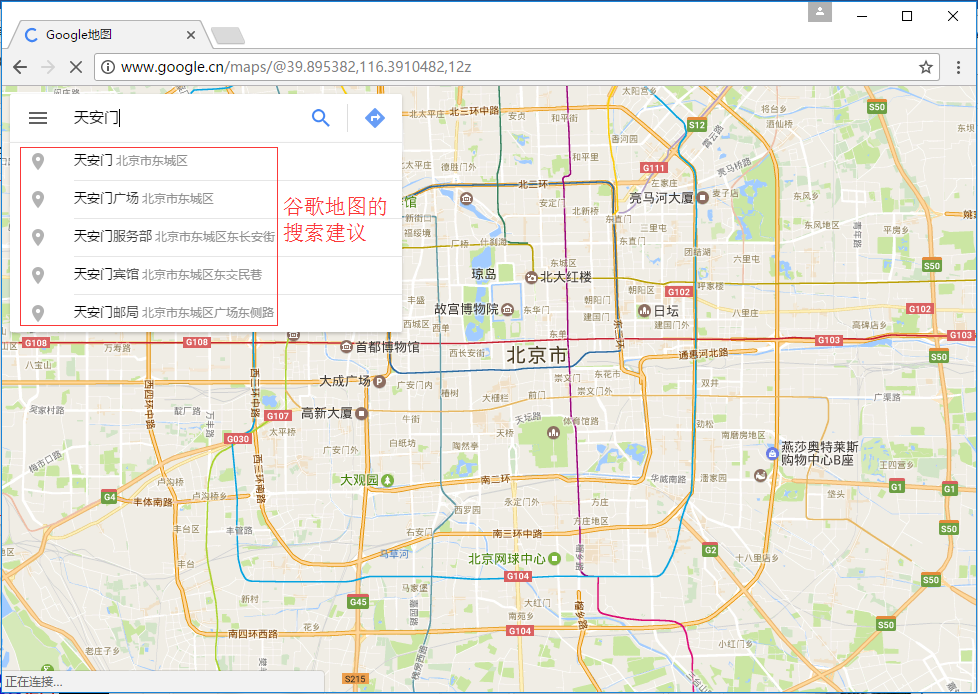Click the G4 highway shield

point(109,497)
